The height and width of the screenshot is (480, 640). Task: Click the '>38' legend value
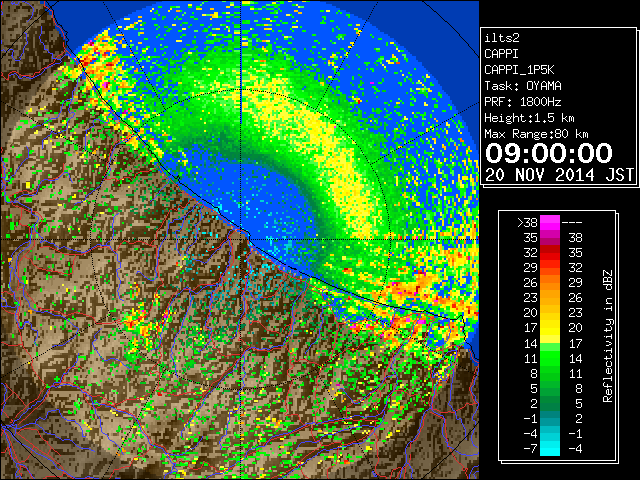click(527, 222)
